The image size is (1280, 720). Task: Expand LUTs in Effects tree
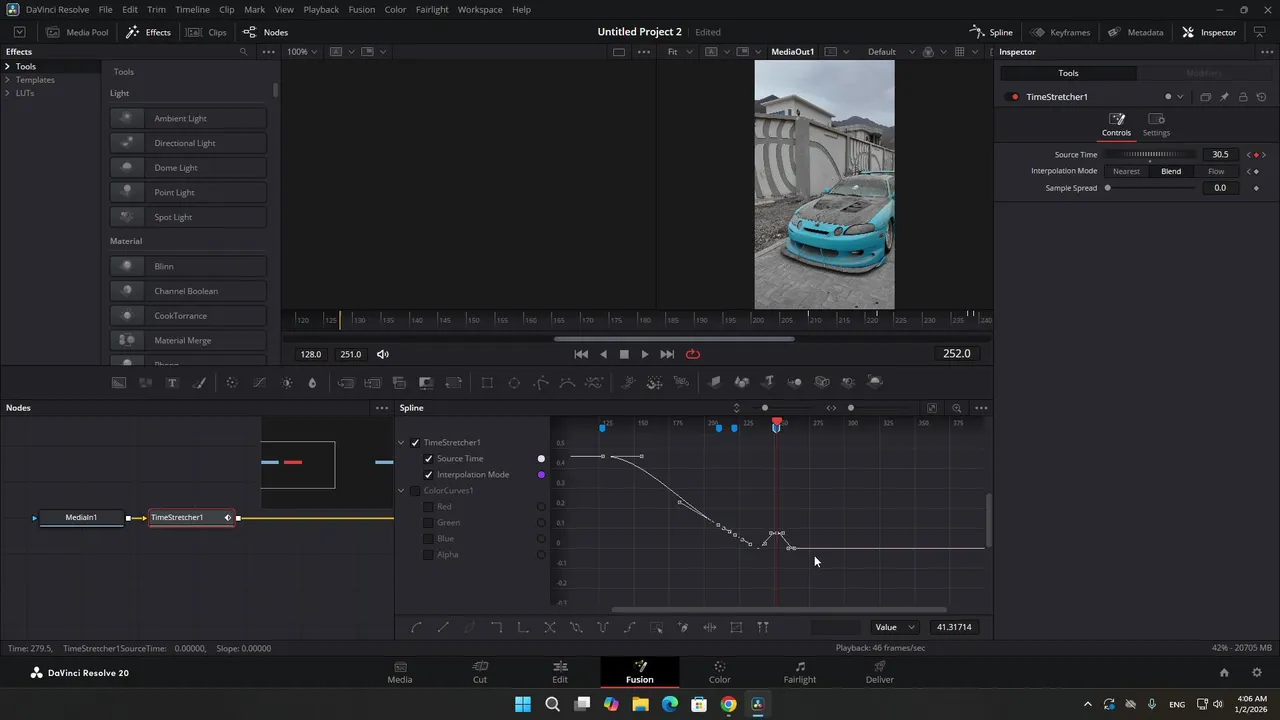click(x=7, y=93)
